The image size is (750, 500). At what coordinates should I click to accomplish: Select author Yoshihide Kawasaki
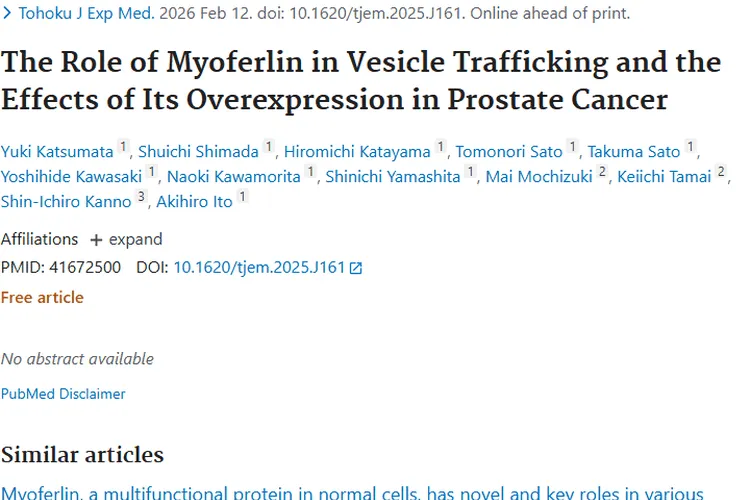[71, 177]
